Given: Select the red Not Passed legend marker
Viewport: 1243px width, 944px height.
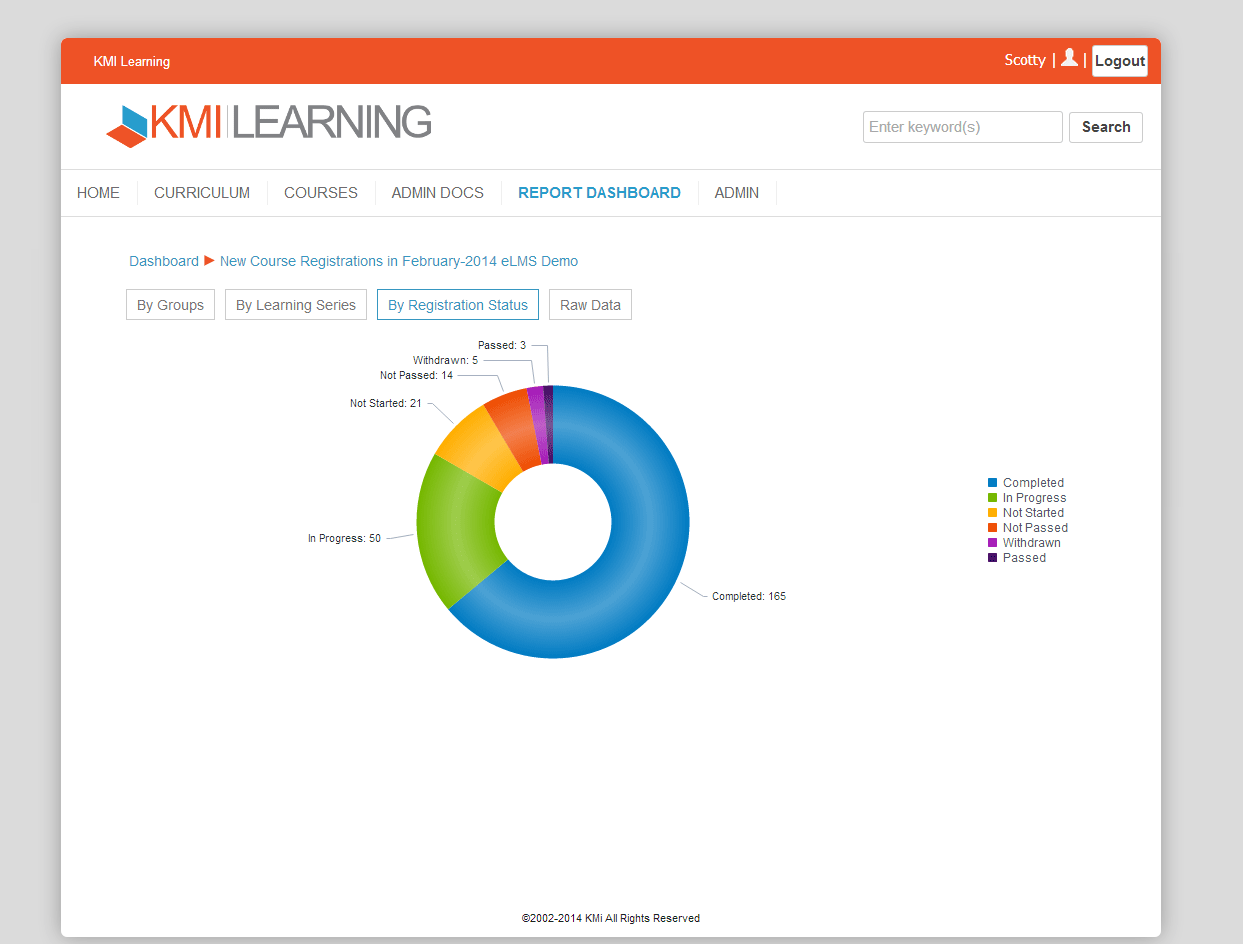Looking at the screenshot, I should click(991, 527).
